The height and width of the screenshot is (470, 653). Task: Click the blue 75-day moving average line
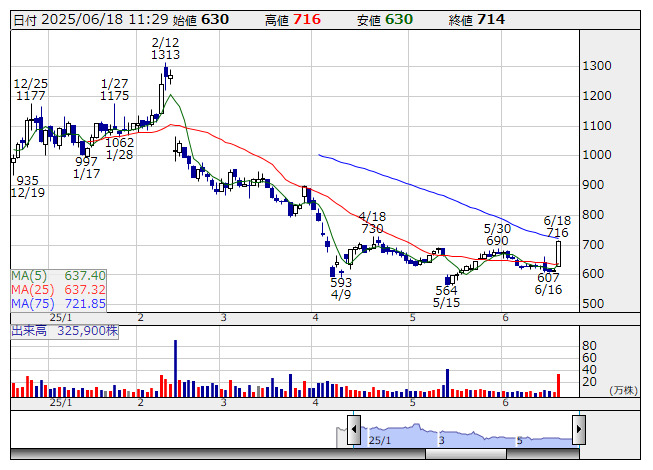pos(437,194)
